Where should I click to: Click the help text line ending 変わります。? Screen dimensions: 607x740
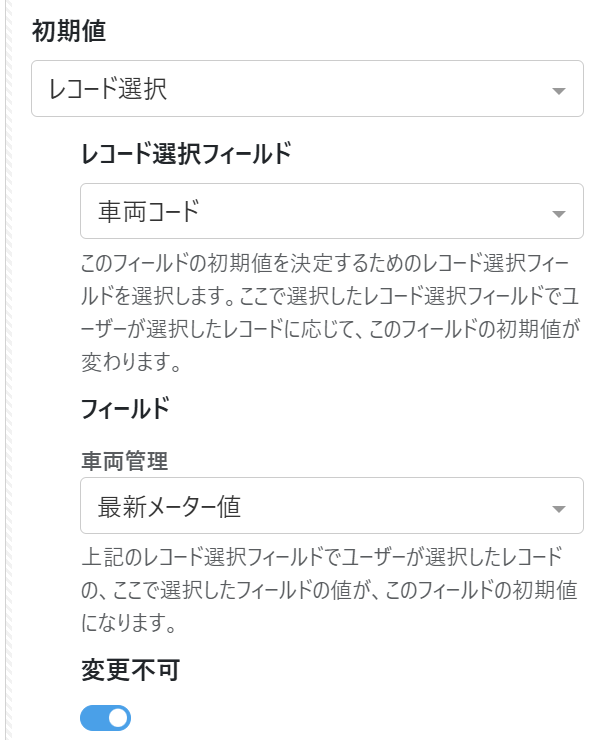130,362
